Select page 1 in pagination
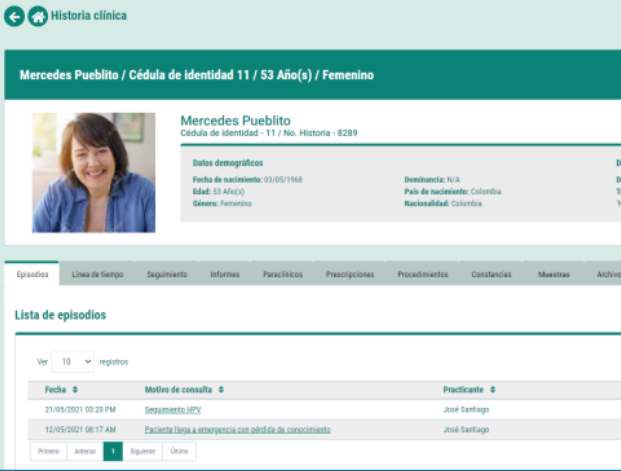This screenshot has height=471, width=621. click(x=113, y=451)
